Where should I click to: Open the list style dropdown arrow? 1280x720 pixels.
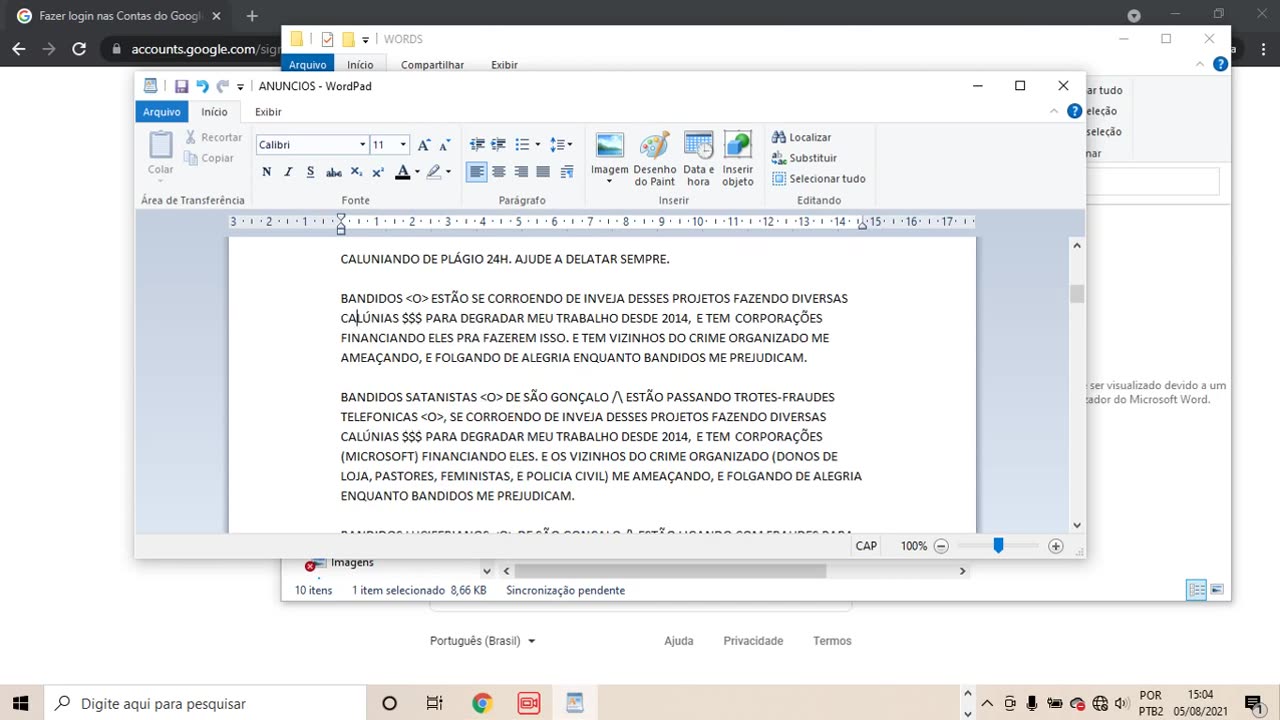[x=537, y=145]
